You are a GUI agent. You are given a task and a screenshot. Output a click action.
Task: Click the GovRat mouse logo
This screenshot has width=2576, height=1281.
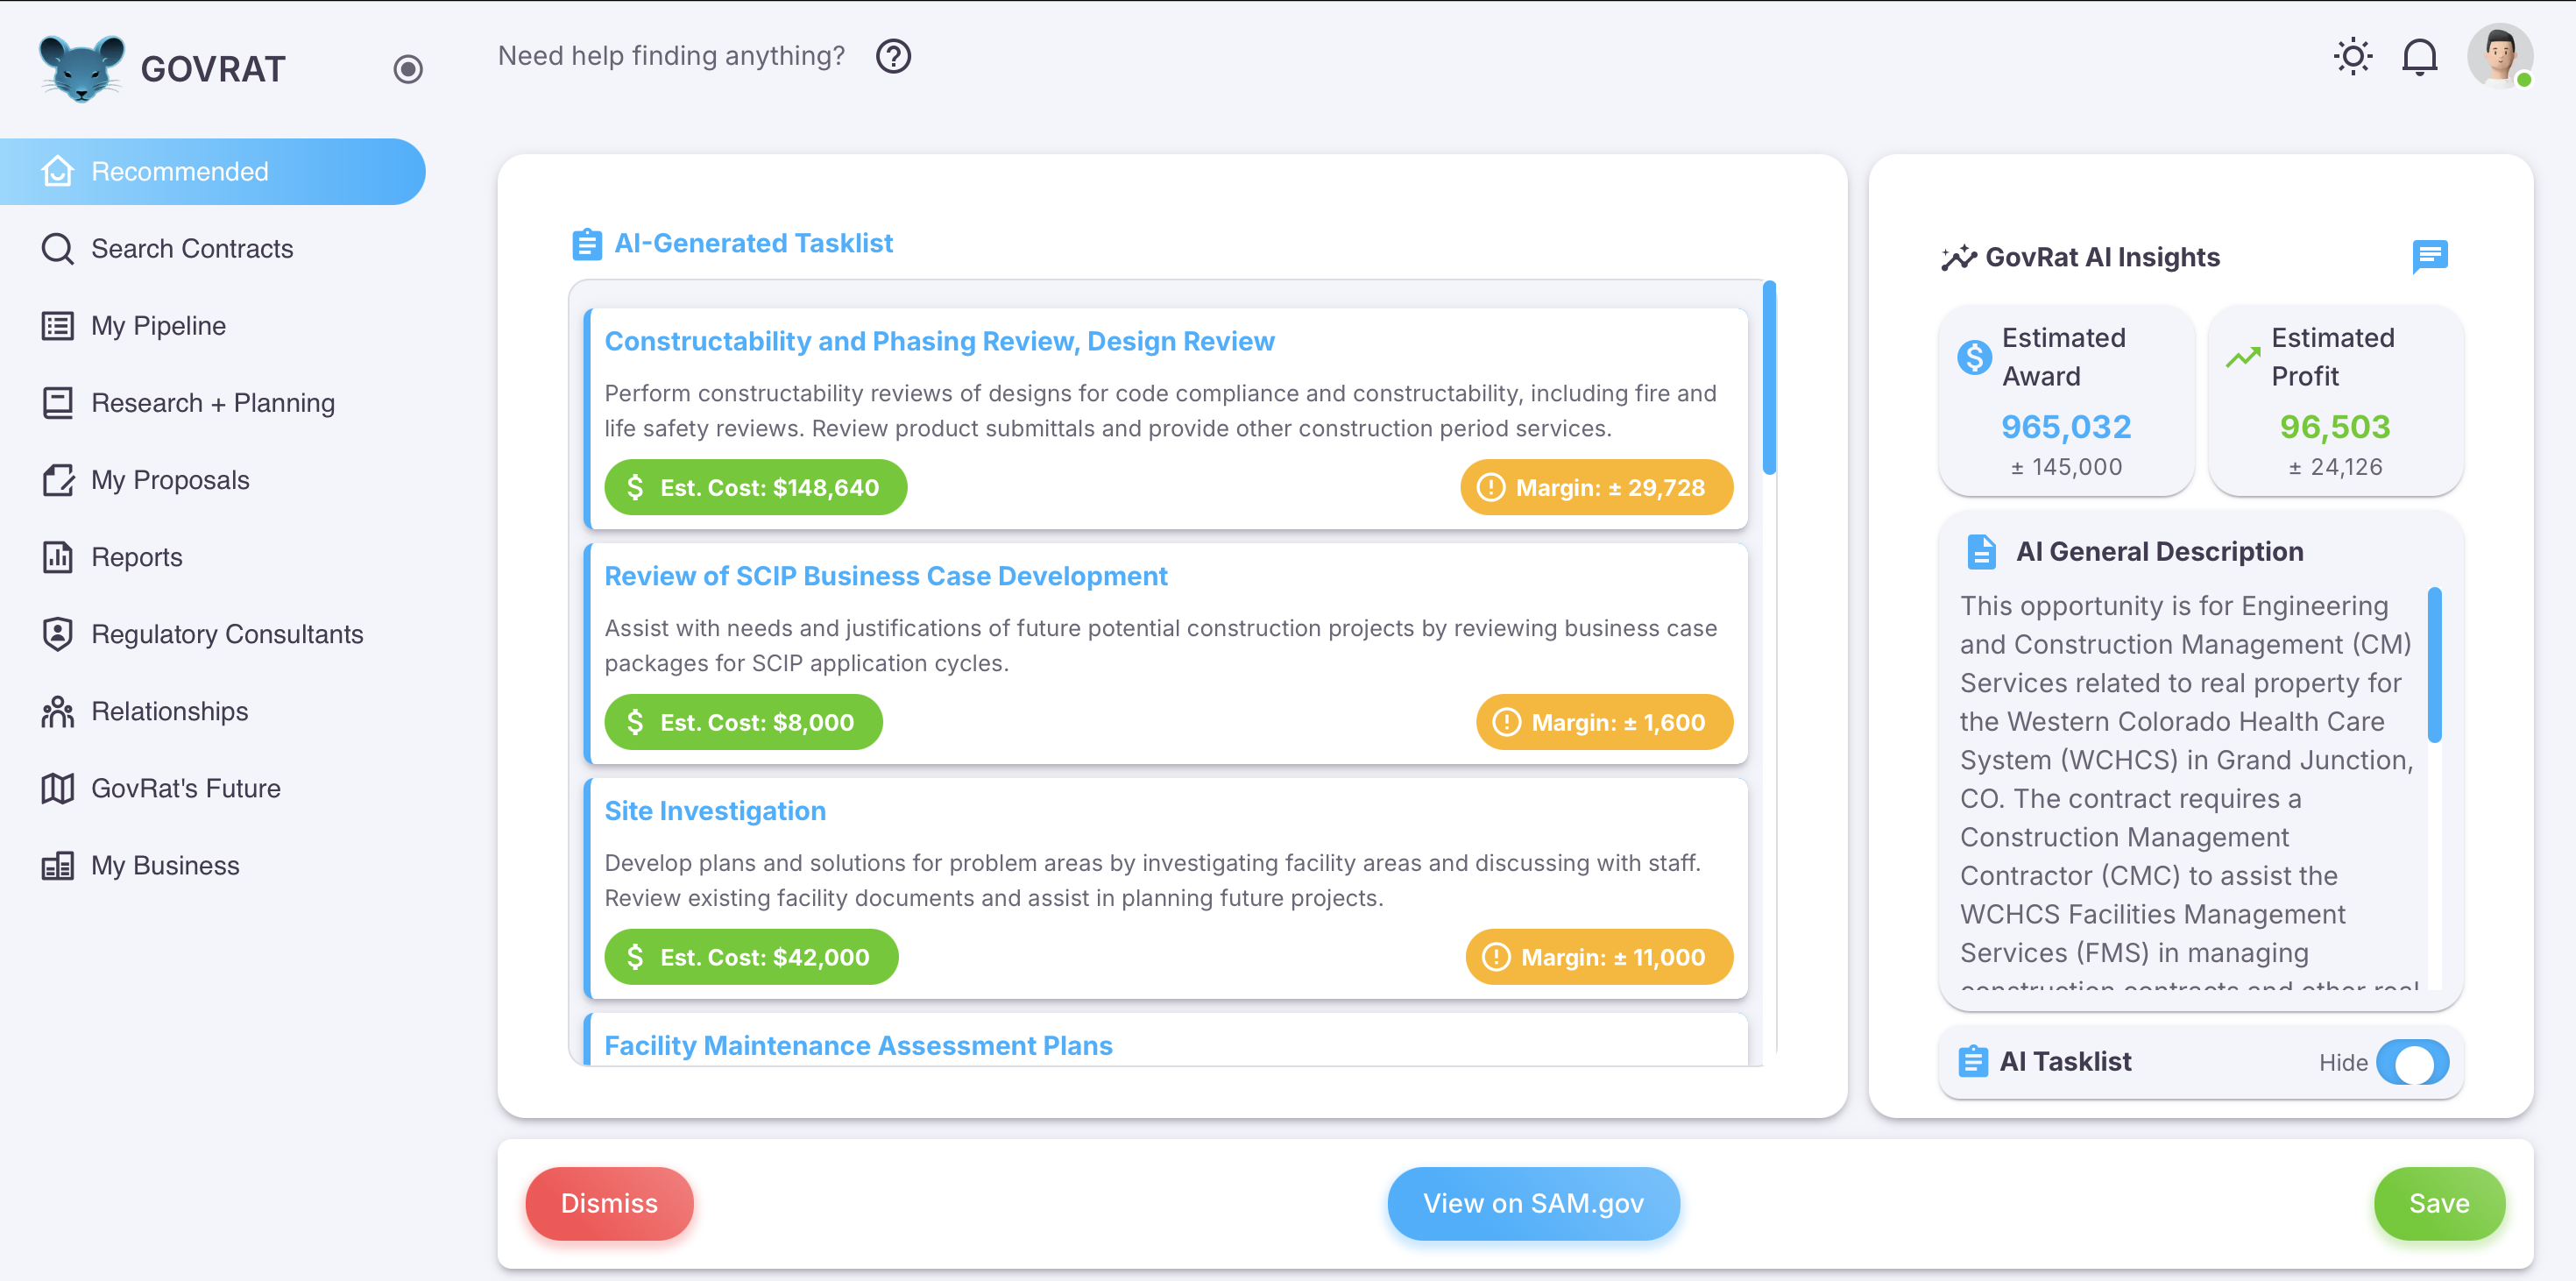[x=82, y=68]
